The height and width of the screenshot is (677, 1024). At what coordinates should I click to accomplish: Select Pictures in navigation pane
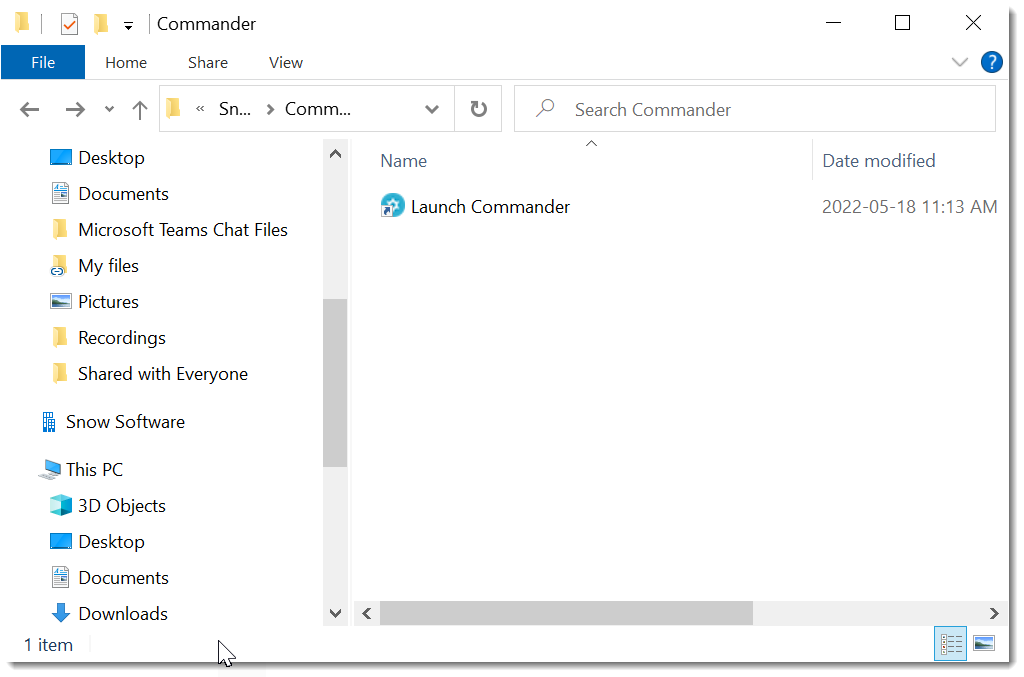tap(108, 302)
